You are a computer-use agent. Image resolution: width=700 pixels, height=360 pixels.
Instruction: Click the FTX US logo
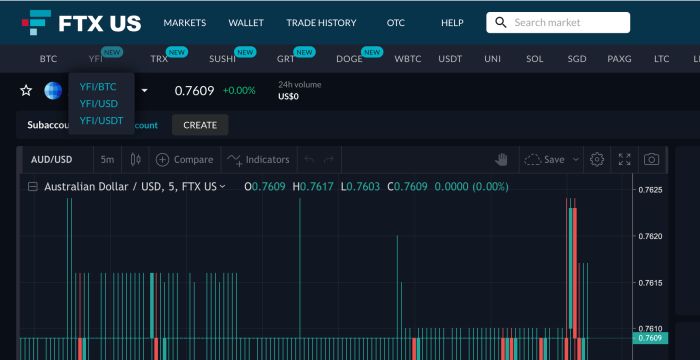coord(81,22)
